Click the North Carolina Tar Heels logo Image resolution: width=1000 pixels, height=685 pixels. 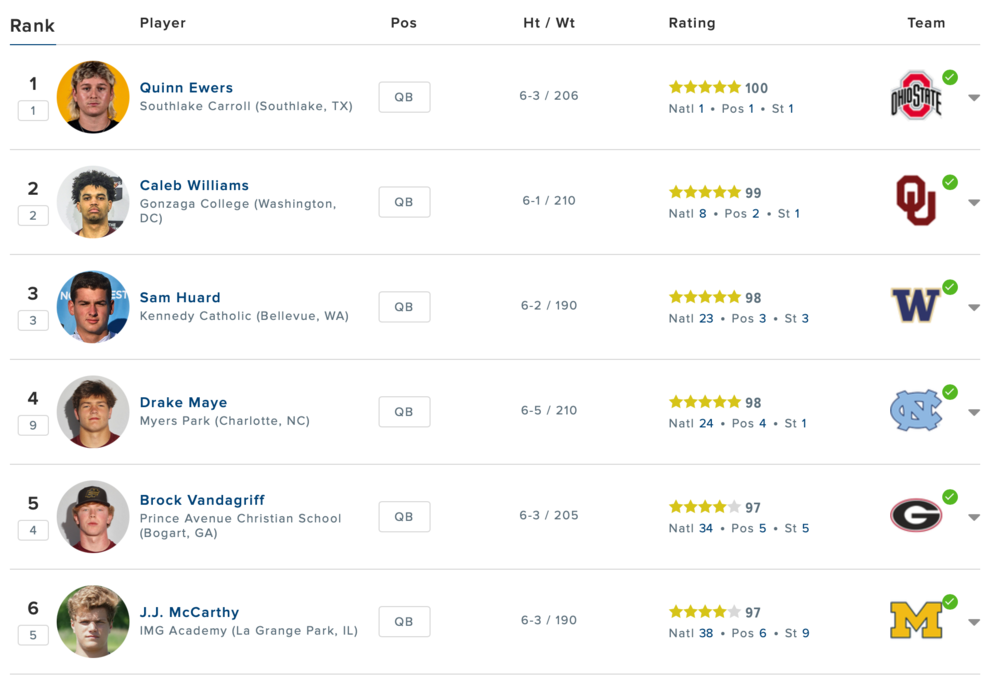(x=915, y=410)
